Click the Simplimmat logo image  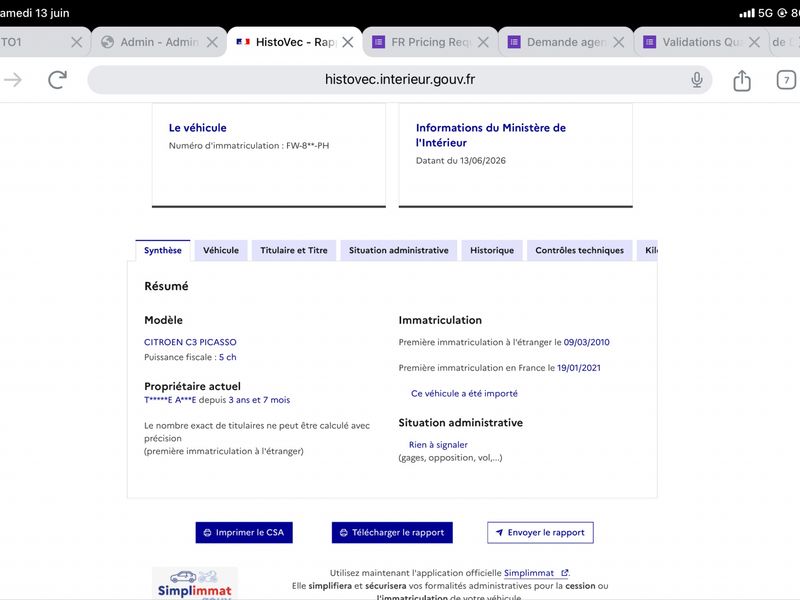(x=195, y=583)
